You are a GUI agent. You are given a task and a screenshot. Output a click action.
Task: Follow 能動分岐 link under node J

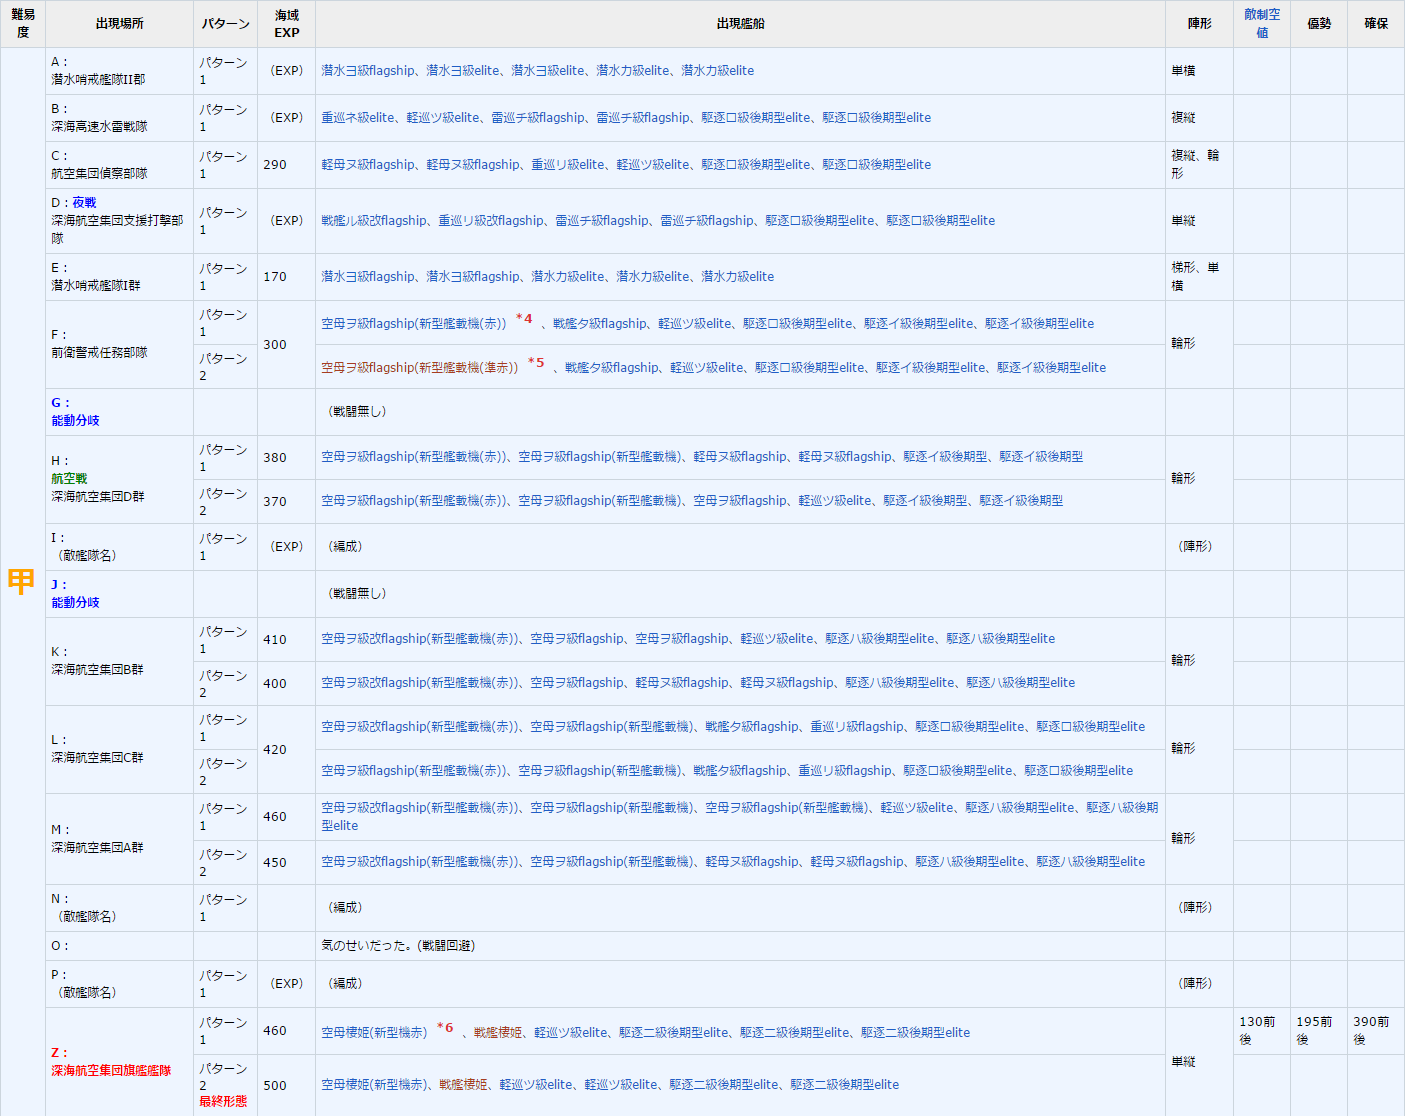click(76, 603)
